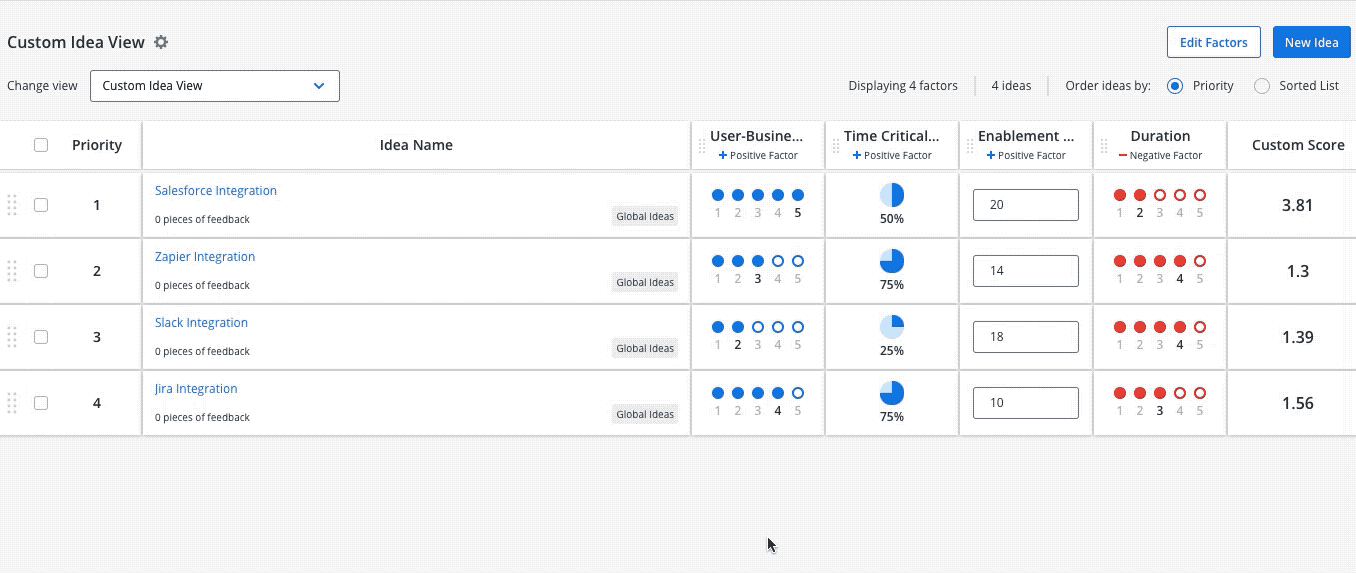Click Enablement input field for Jira Integration
This screenshot has width=1356, height=573.
[1025, 403]
